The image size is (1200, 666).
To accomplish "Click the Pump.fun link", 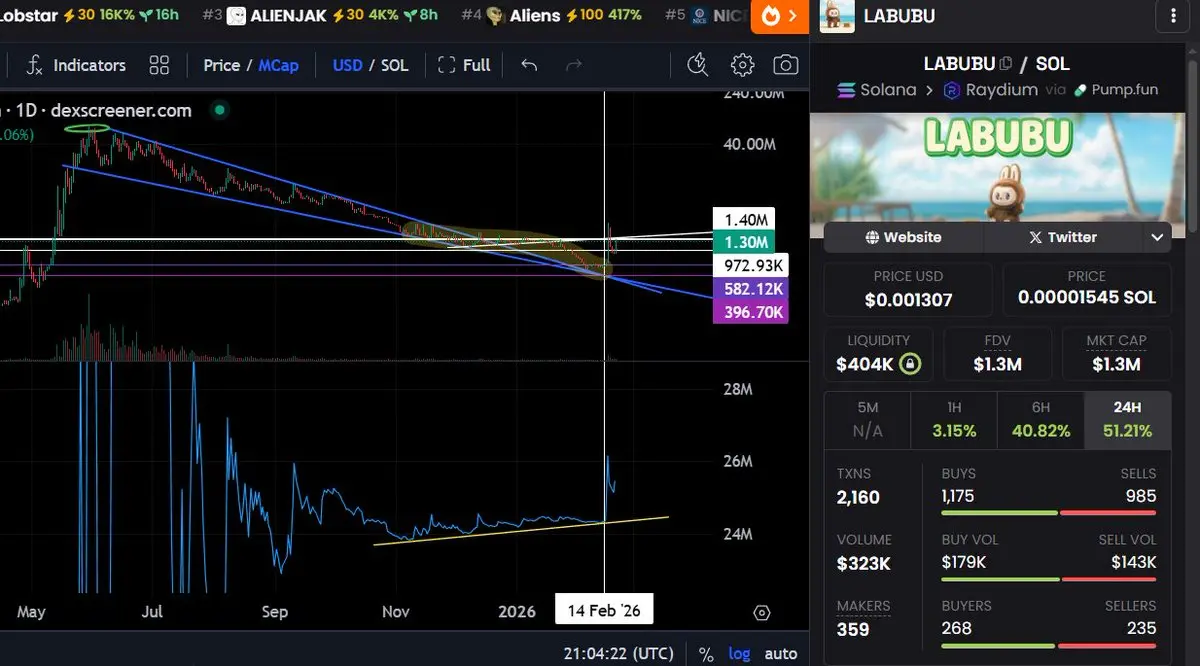I will tap(1115, 90).
